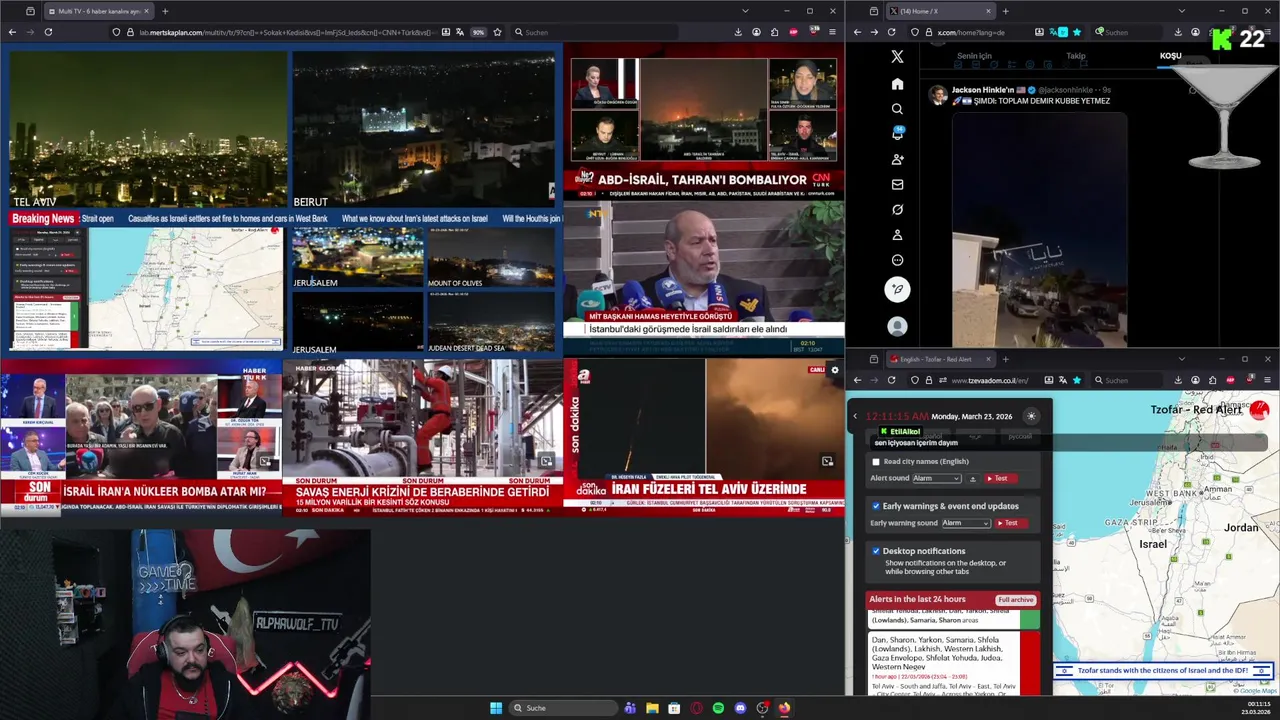Viewport: 1280px width, 720px height.
Task: Click Windows taskbar 'Suche' search box
Action: click(x=563, y=708)
